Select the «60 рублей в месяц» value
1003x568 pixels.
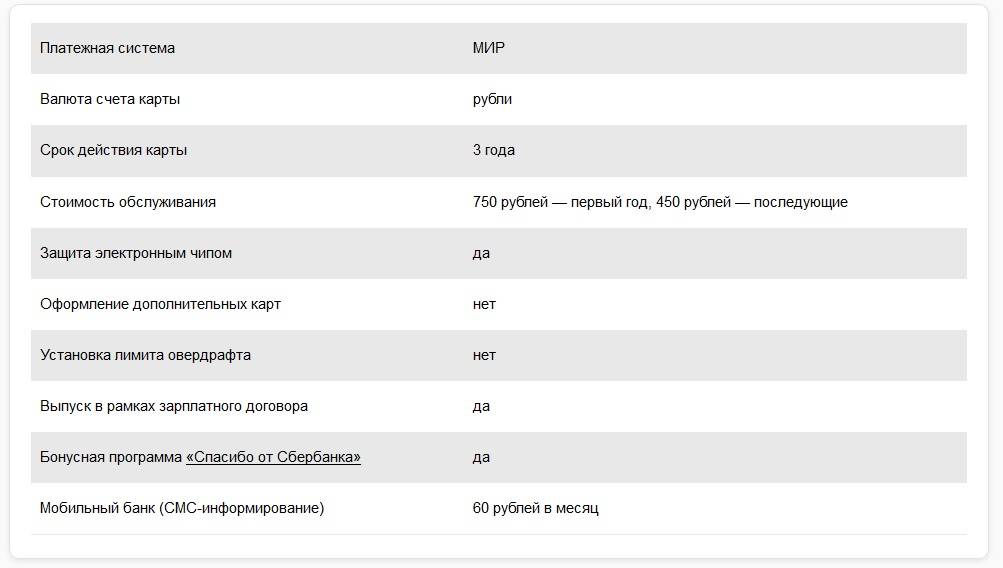pyautogui.click(x=535, y=508)
